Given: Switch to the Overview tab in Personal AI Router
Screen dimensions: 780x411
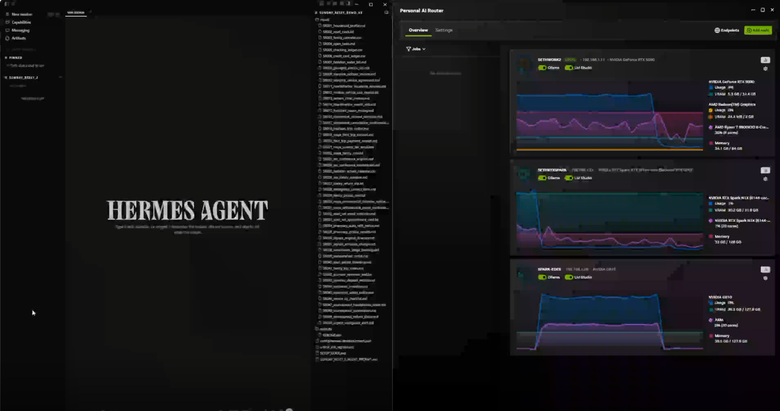Looking at the screenshot, I should [418, 30].
